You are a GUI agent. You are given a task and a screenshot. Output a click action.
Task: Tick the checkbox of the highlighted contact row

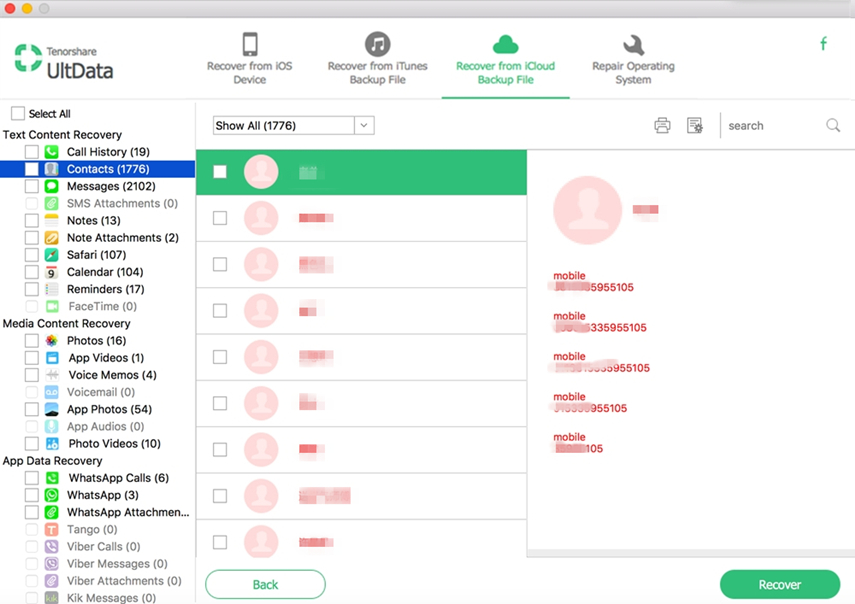[x=220, y=172]
